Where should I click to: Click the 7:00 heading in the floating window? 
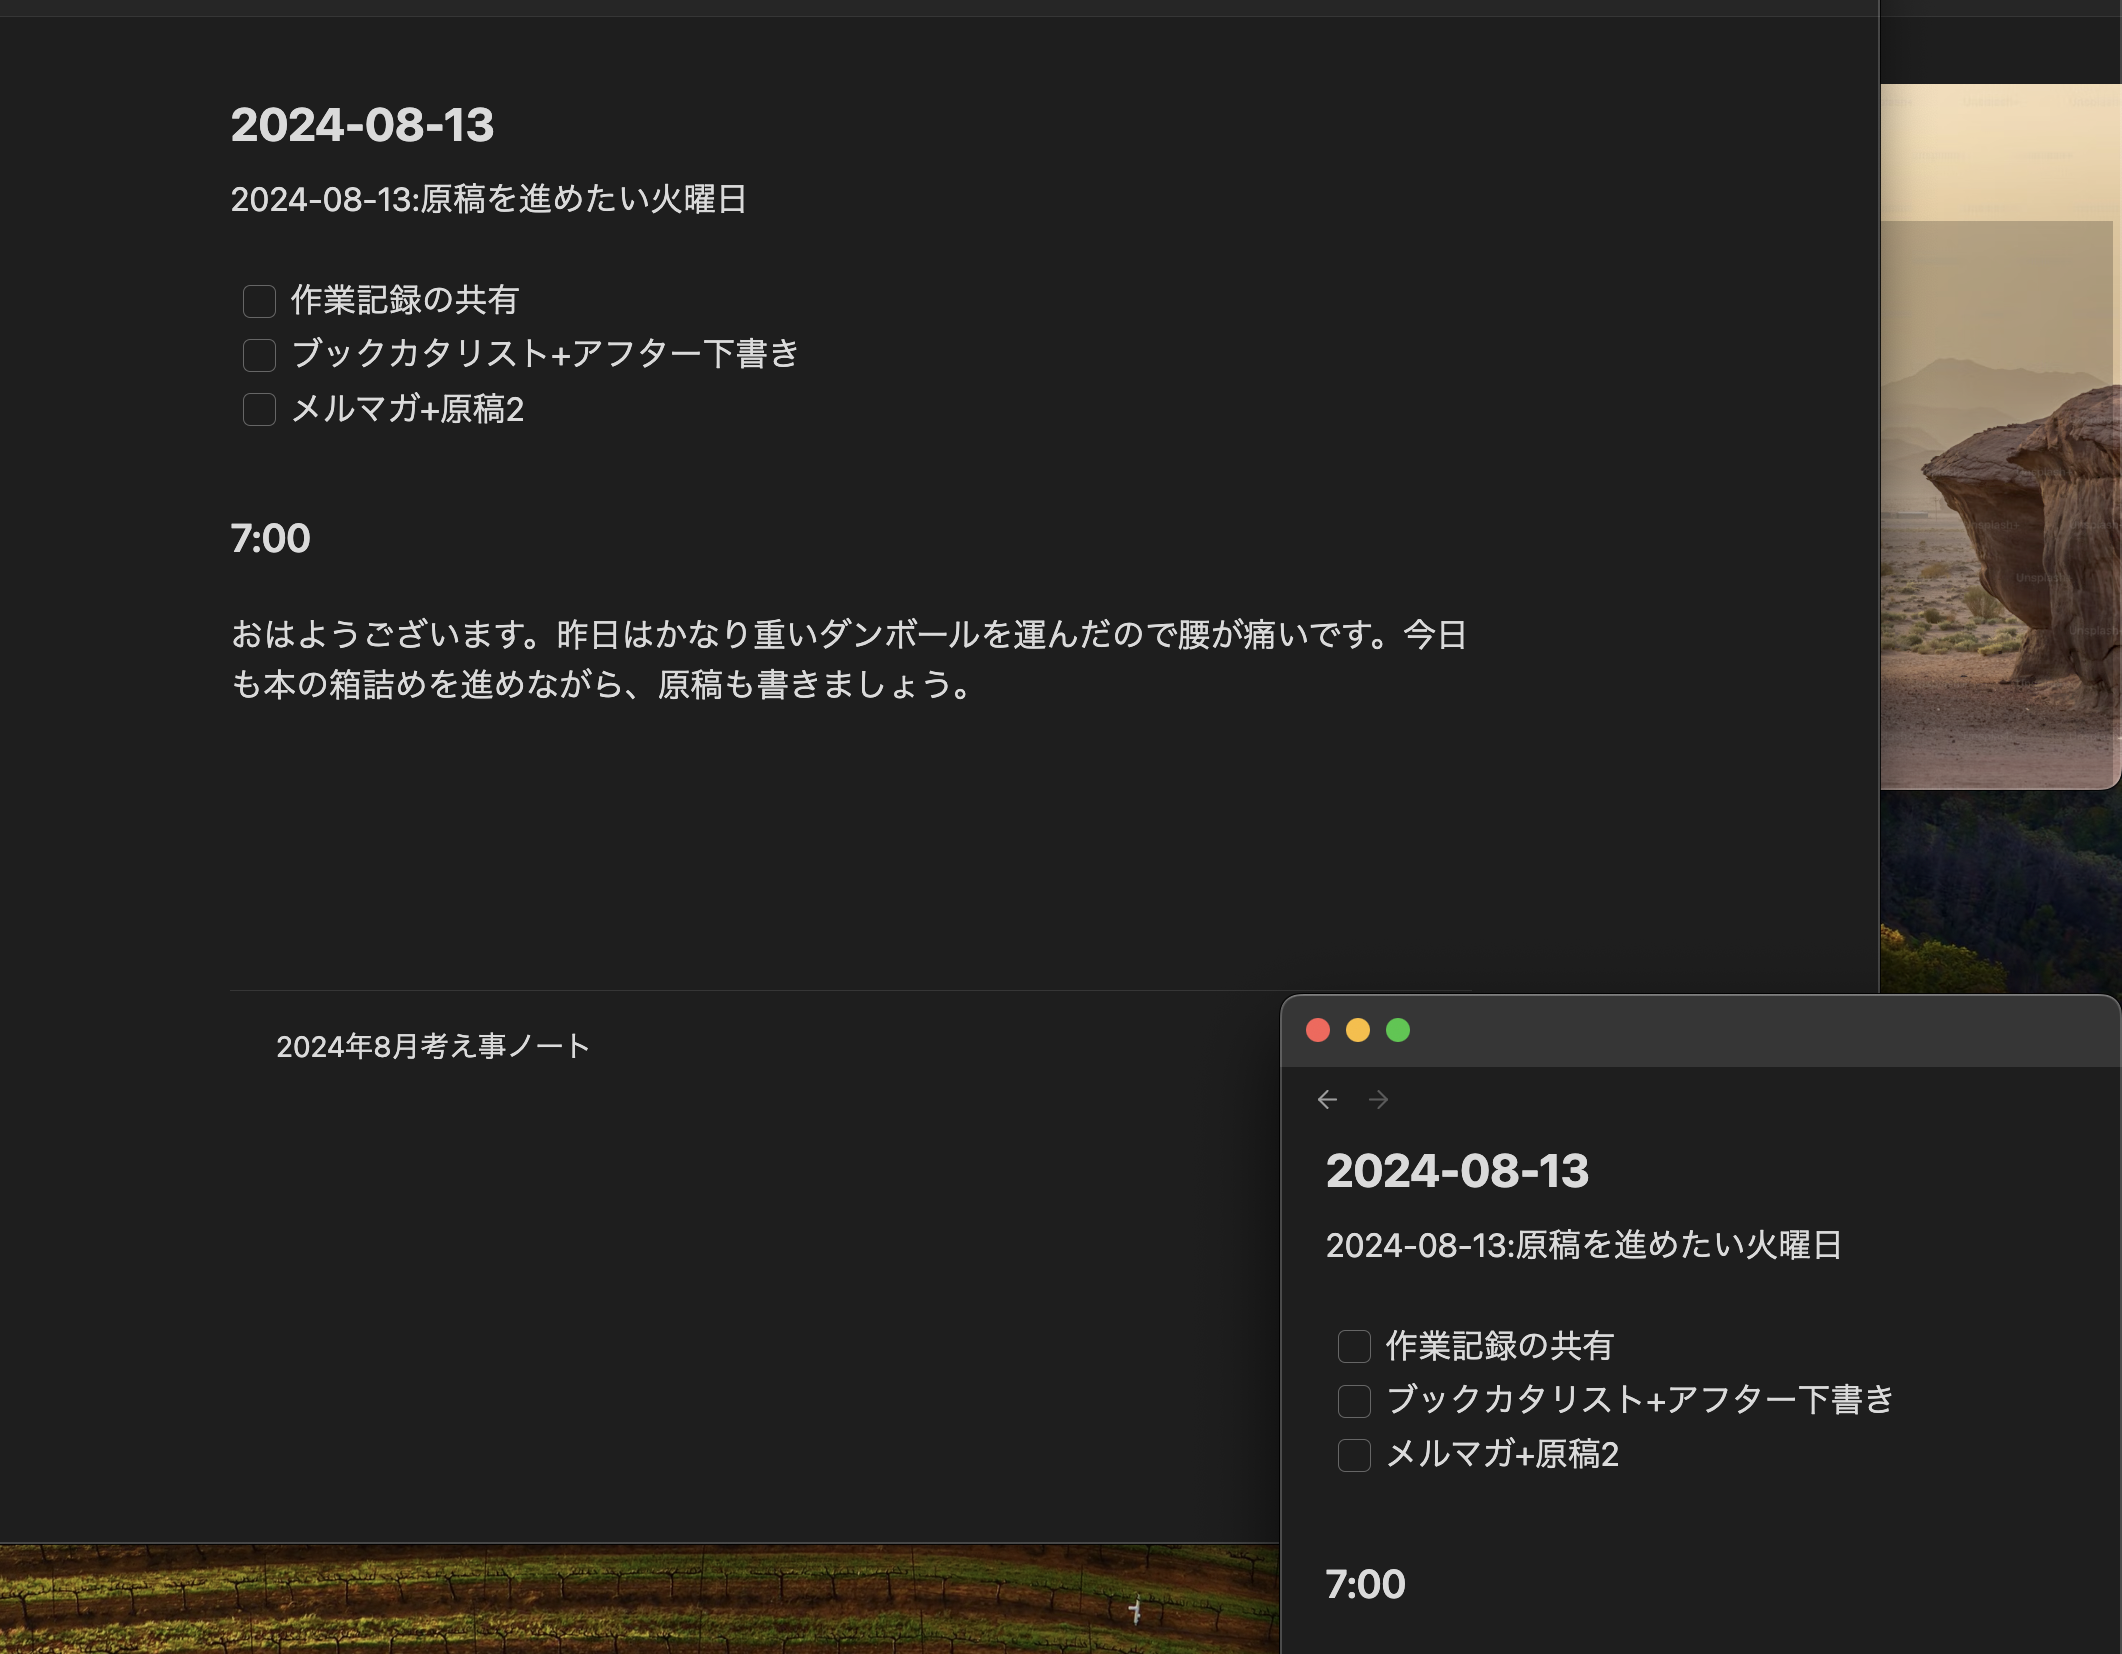click(x=1365, y=1584)
